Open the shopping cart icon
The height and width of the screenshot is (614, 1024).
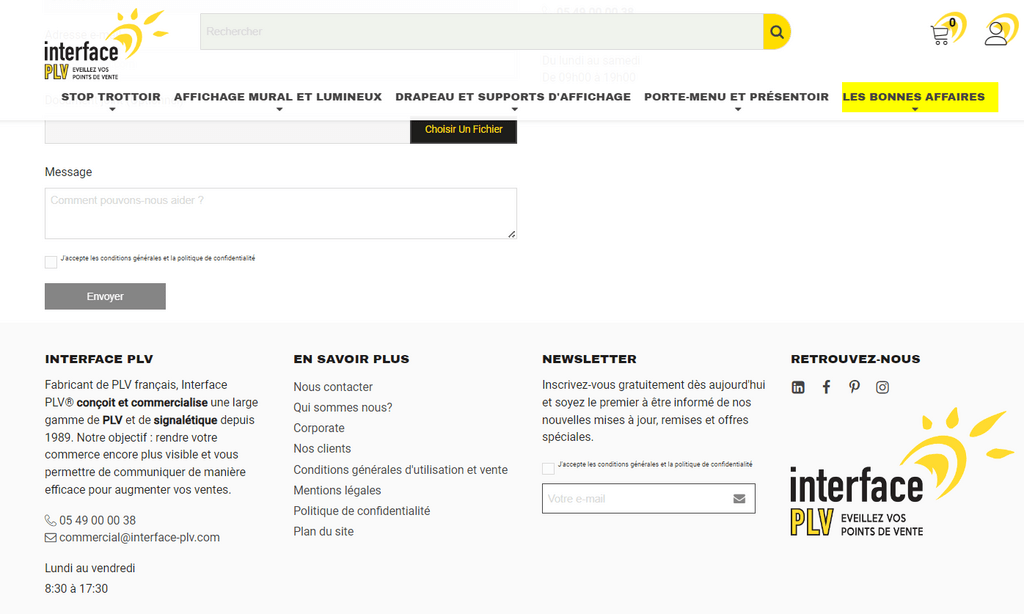click(940, 34)
